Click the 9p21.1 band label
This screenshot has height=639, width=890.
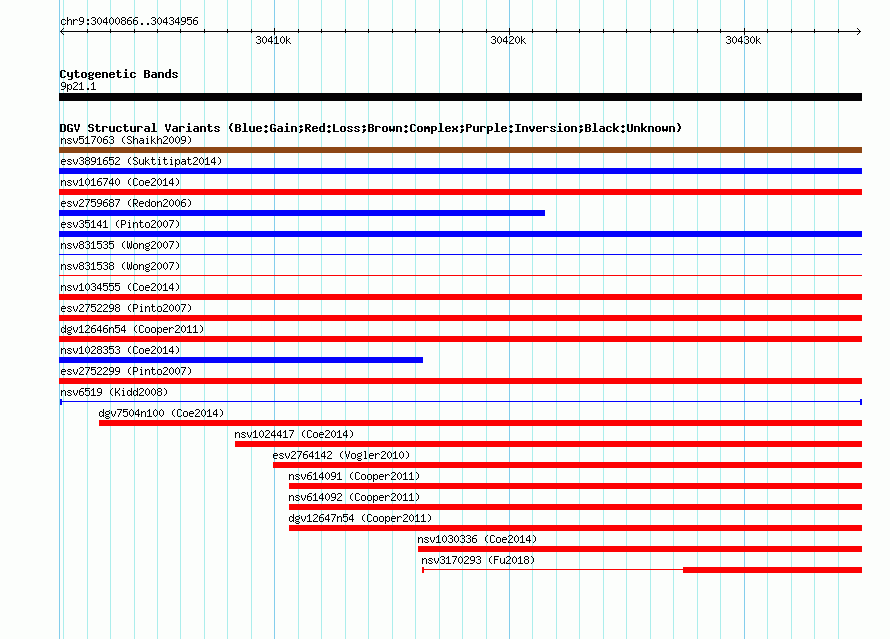78,86
